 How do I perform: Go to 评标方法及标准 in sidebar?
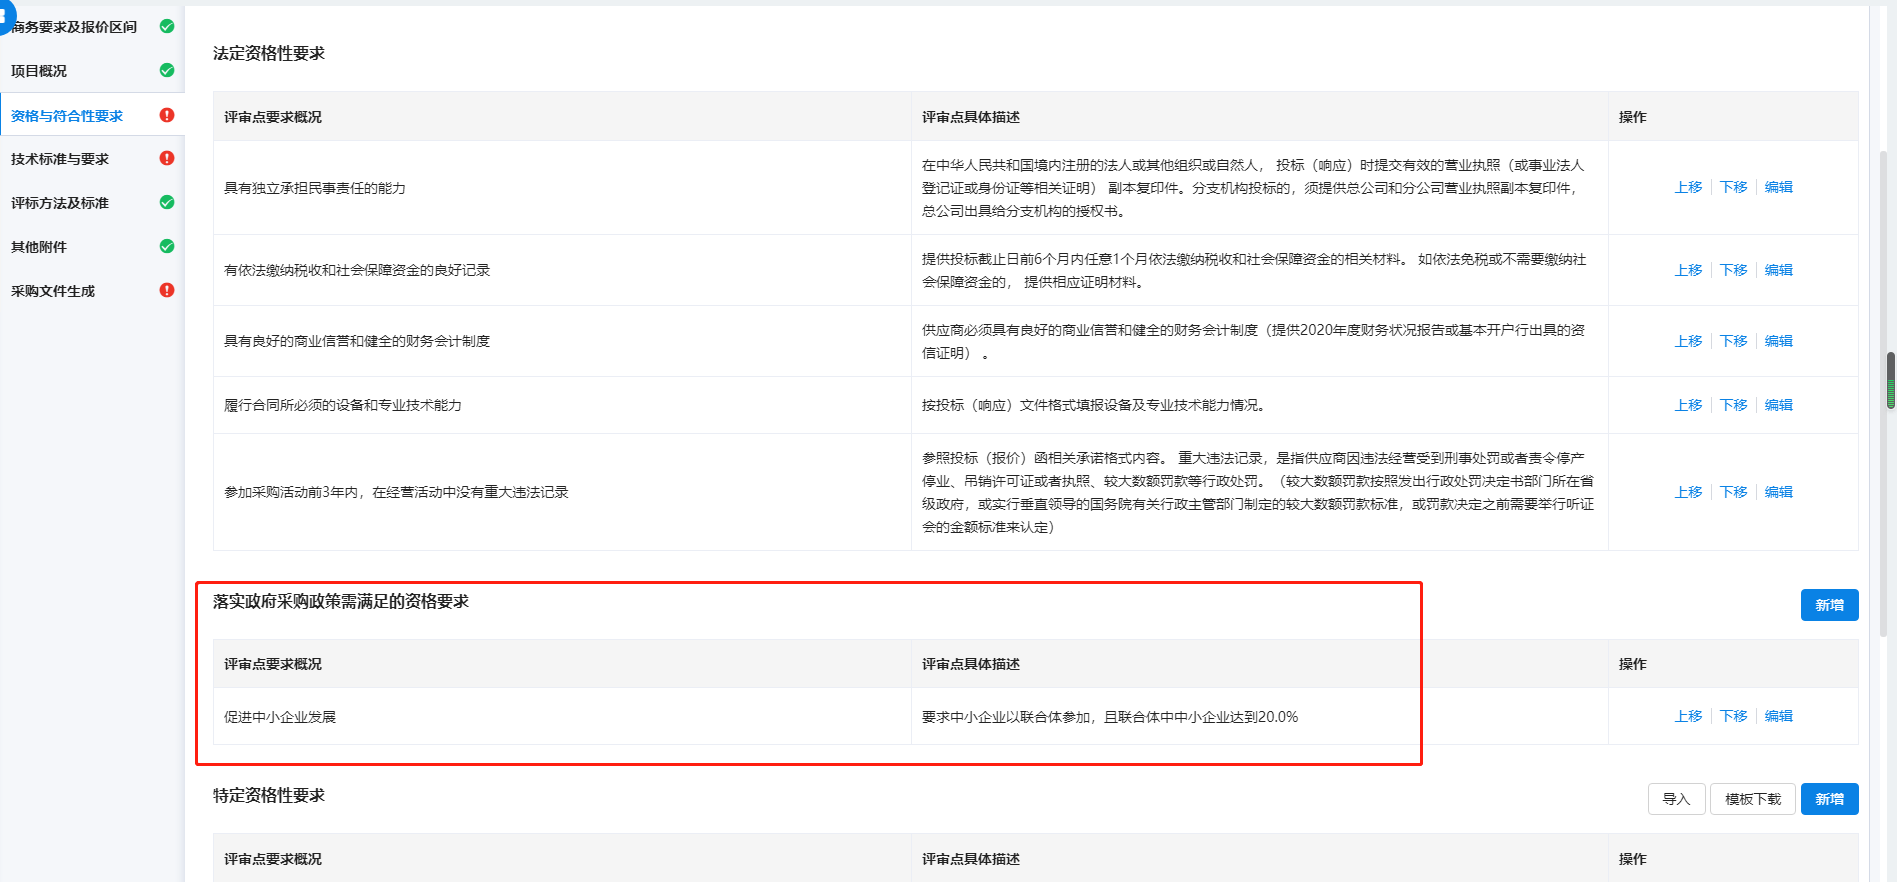coord(60,203)
